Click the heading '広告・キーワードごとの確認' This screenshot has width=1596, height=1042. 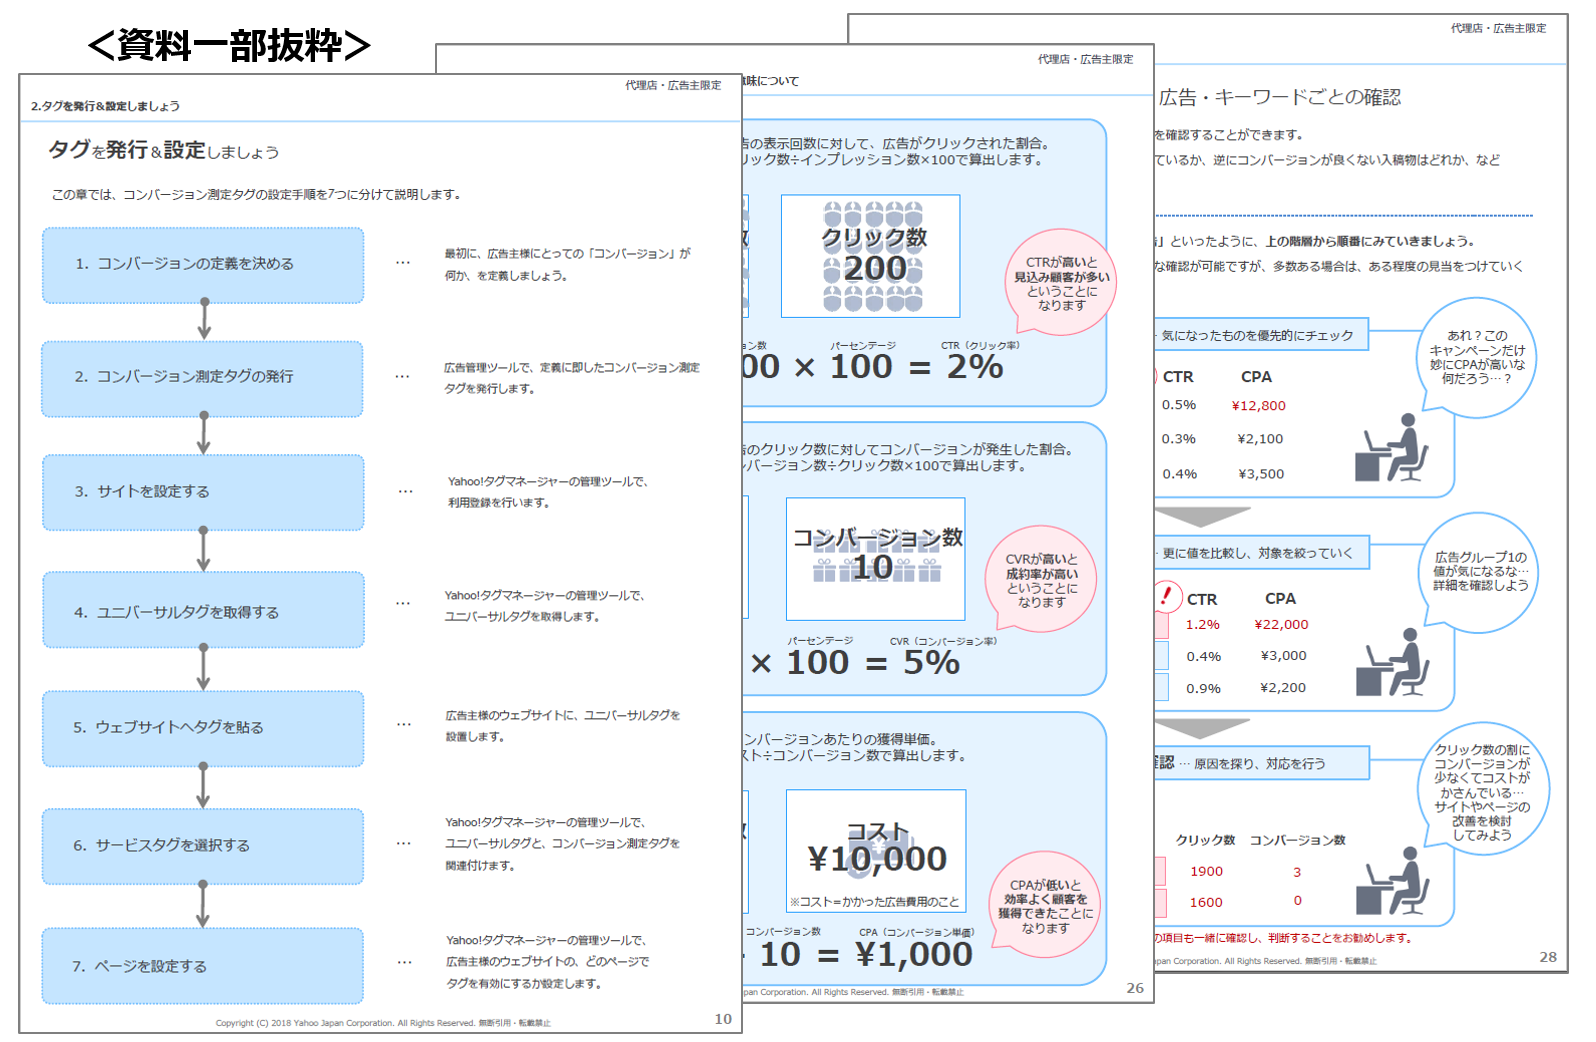(1279, 97)
